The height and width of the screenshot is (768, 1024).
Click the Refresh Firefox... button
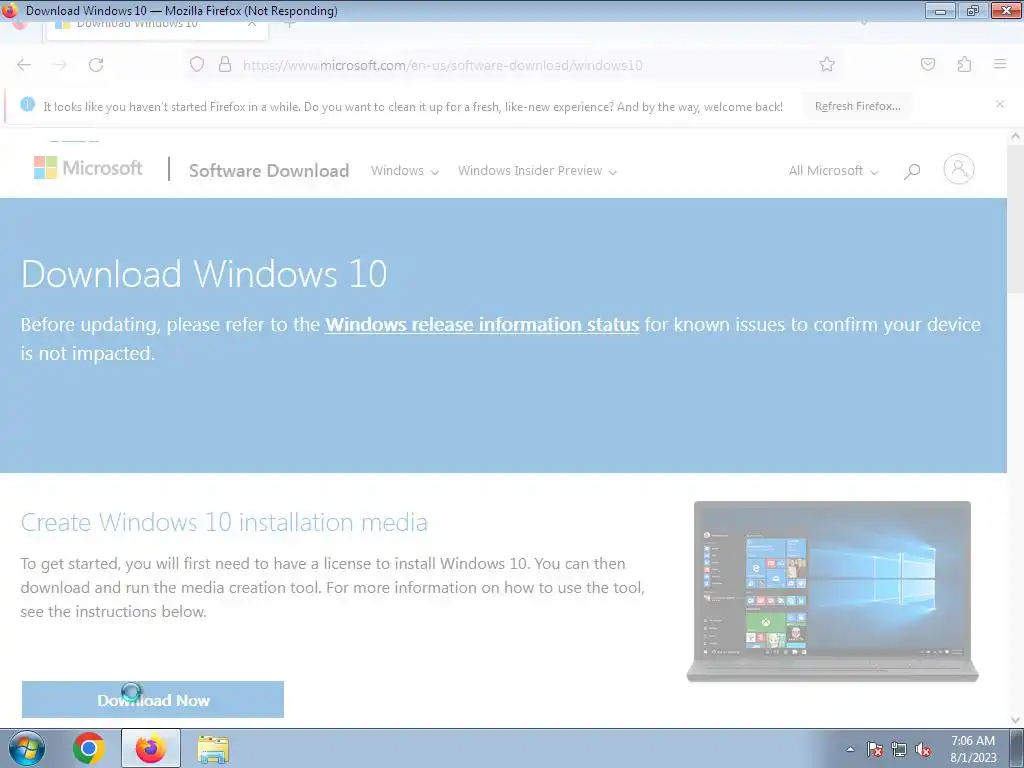coord(857,106)
